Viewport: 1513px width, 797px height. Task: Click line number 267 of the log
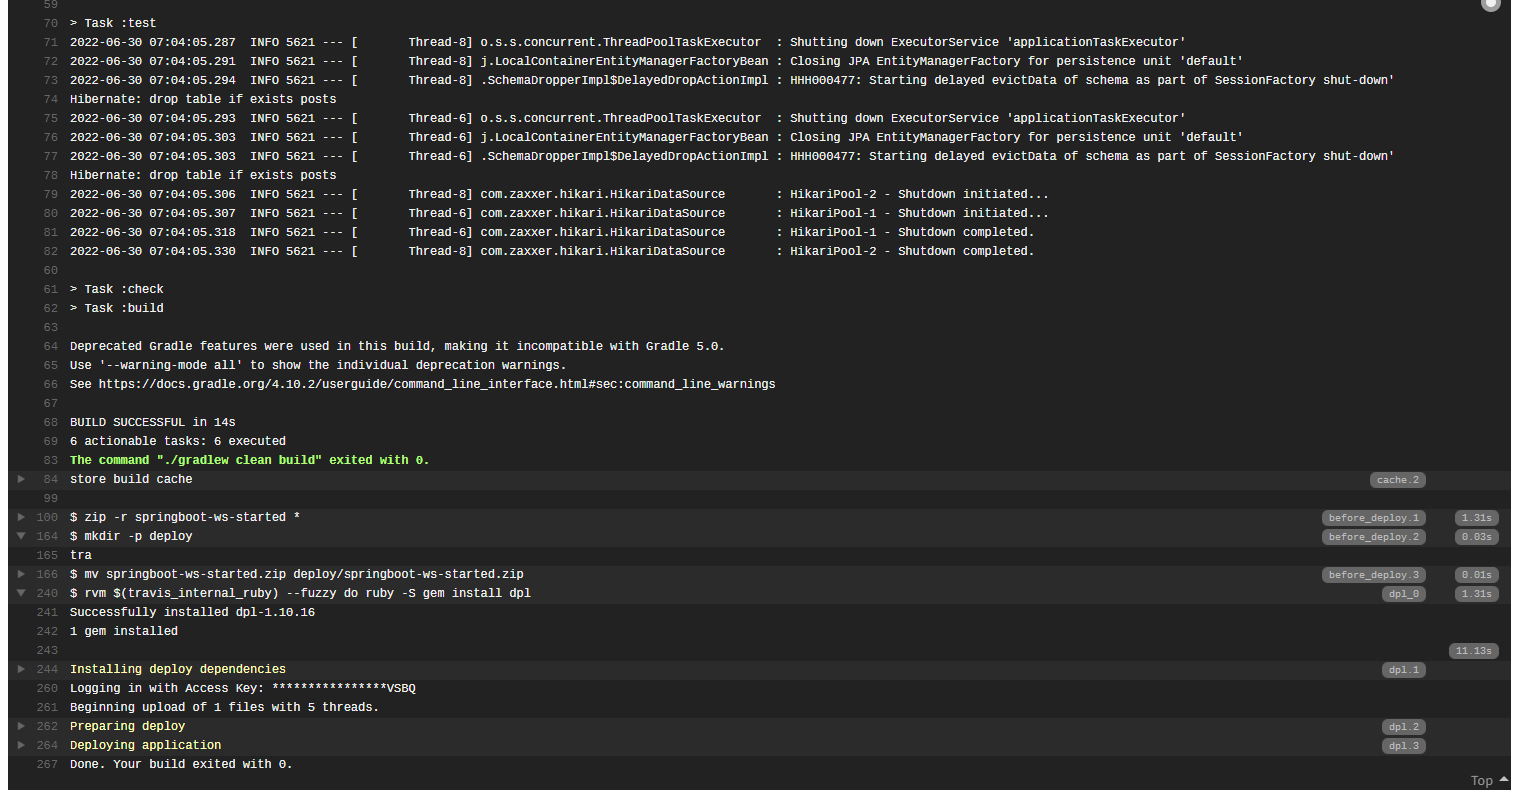tap(47, 764)
